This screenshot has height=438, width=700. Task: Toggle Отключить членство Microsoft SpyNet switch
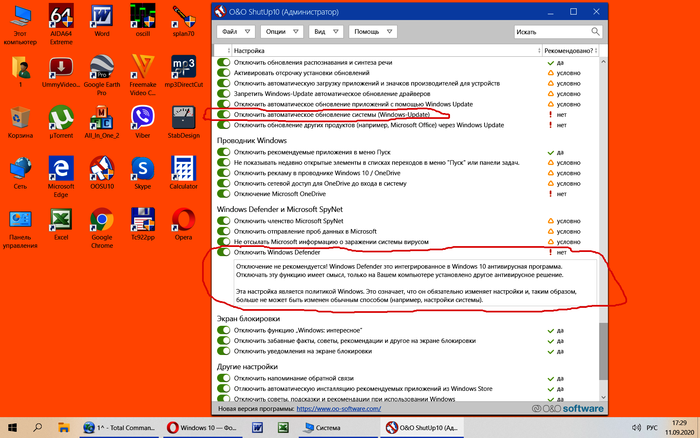coord(224,221)
